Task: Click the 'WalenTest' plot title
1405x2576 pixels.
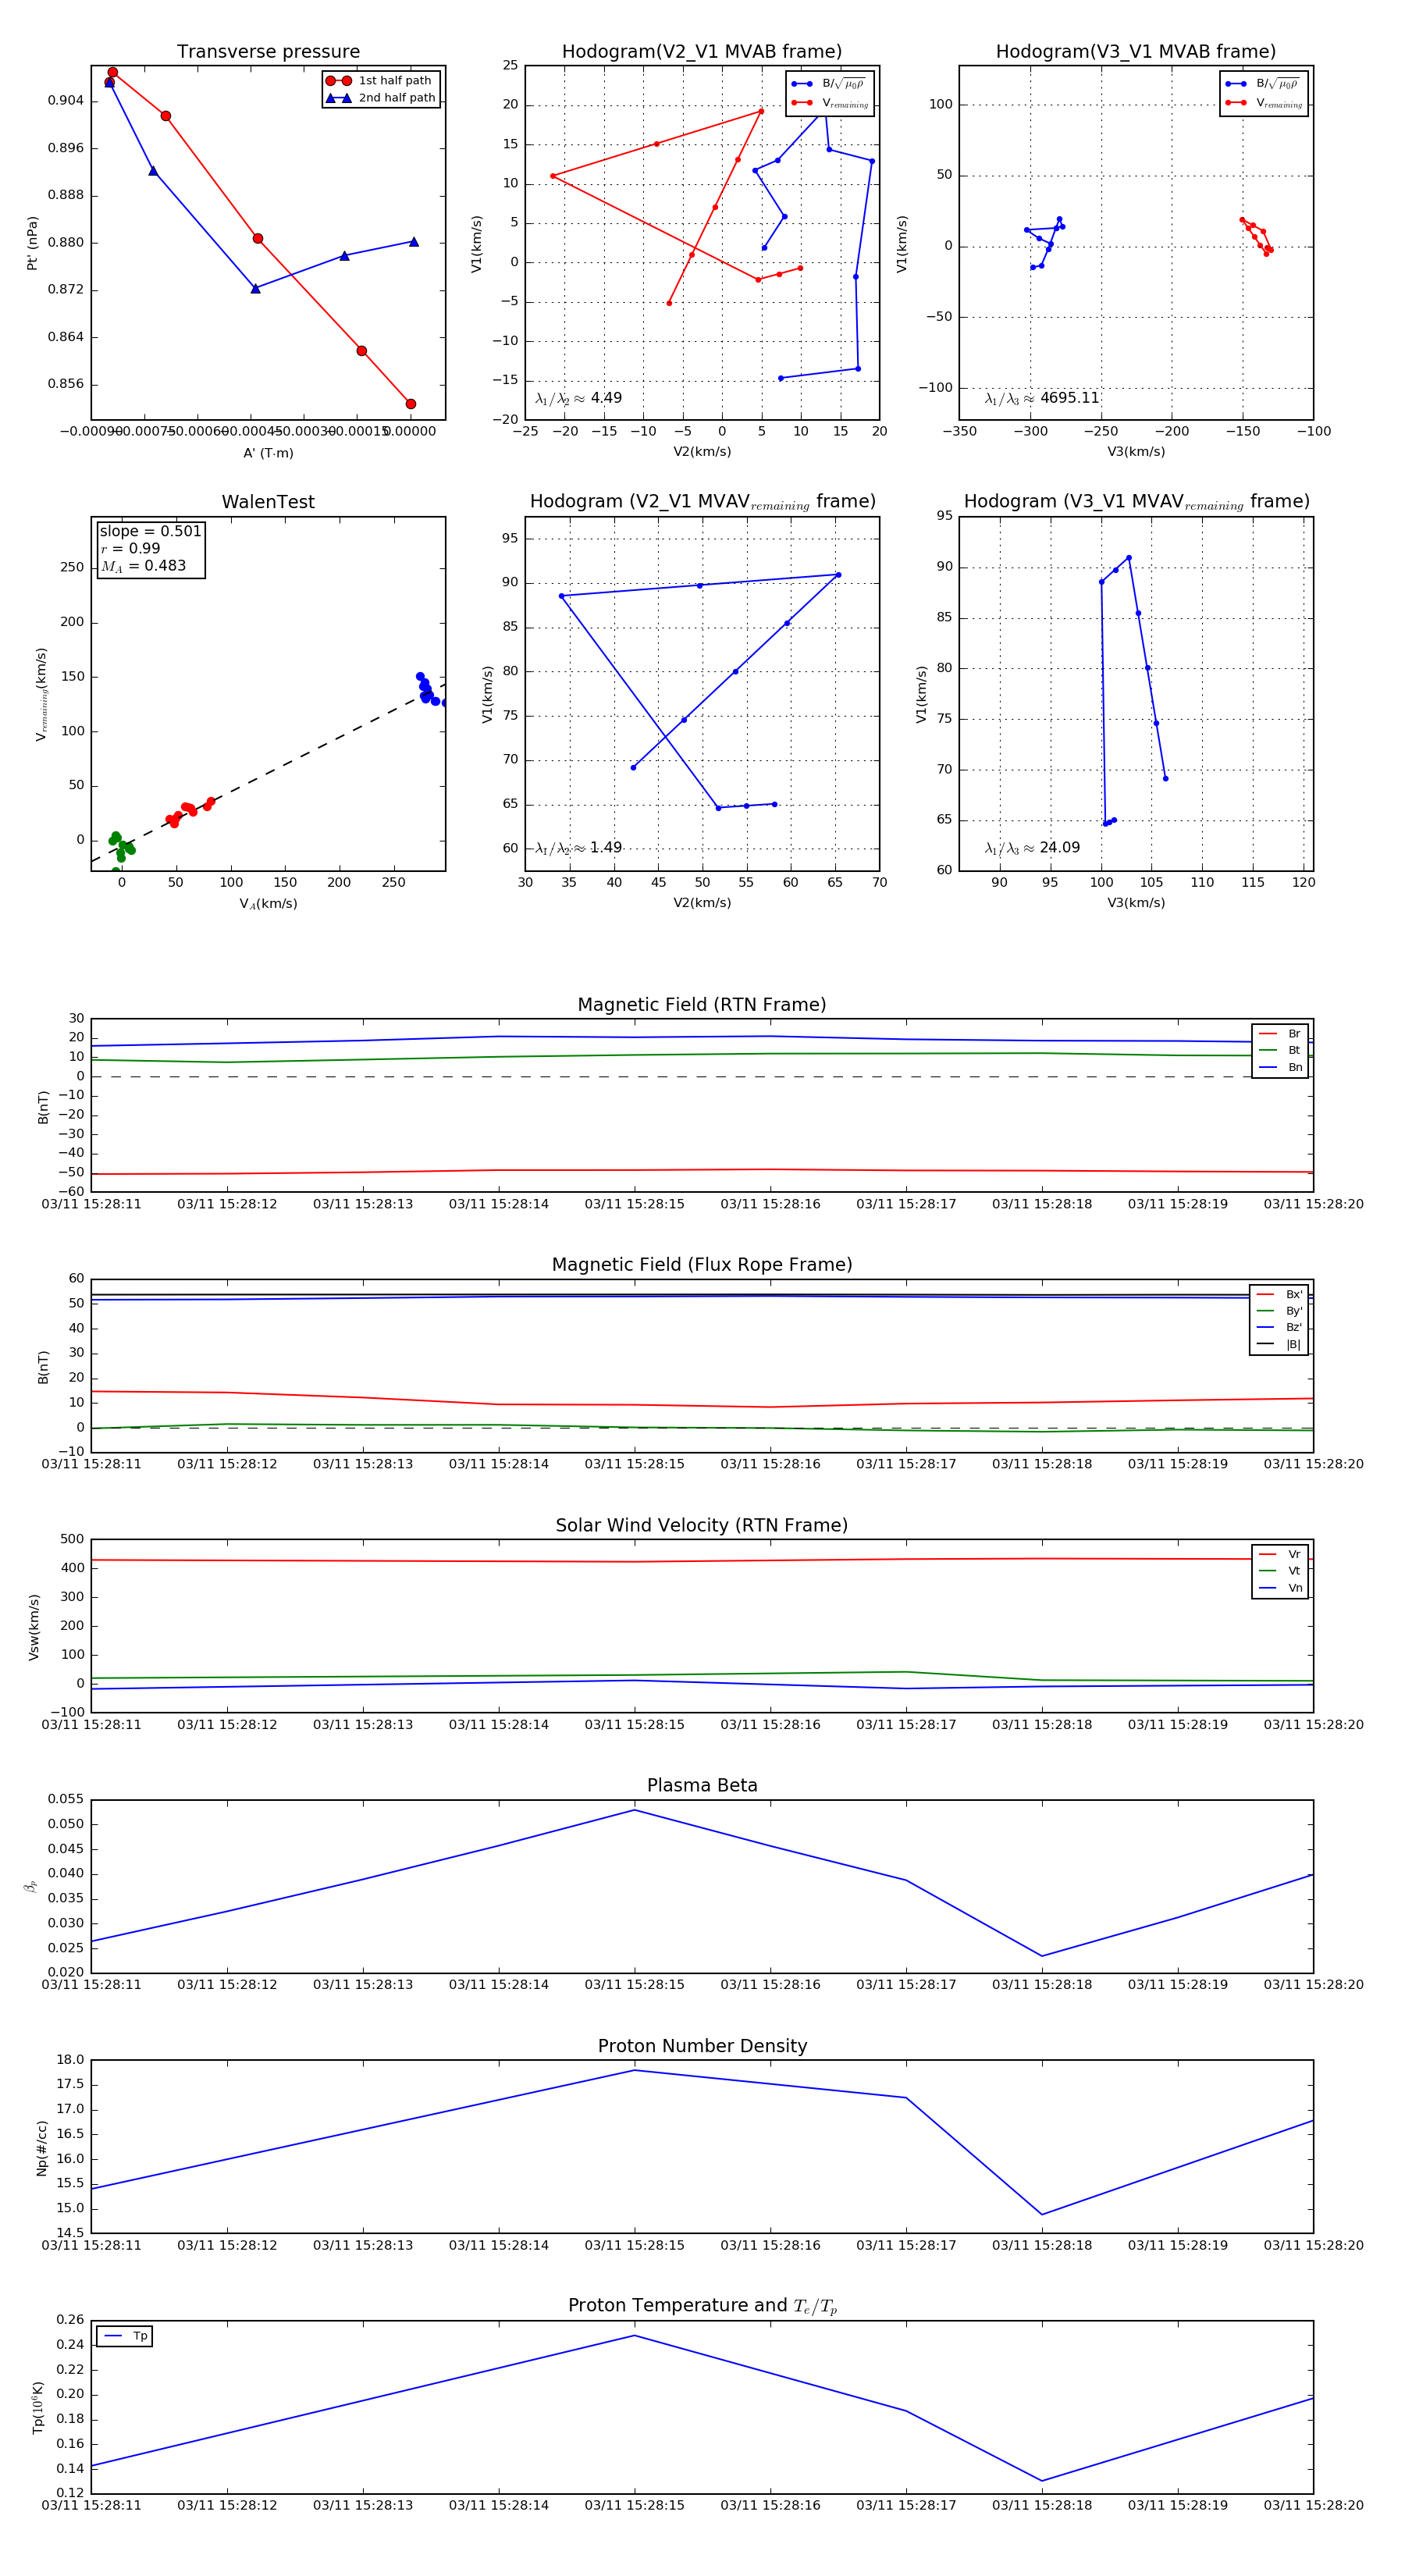Action: 268,502
